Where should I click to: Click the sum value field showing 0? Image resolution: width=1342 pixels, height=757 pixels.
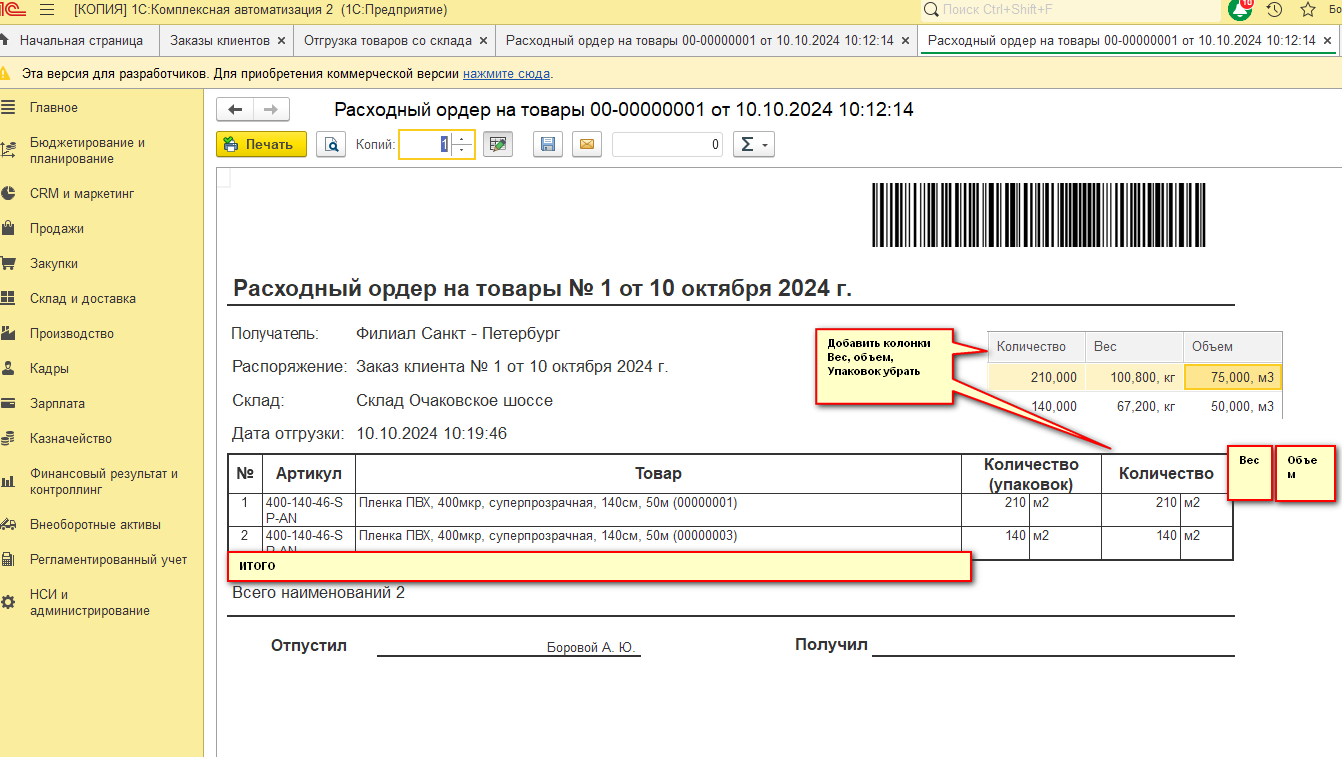667,145
